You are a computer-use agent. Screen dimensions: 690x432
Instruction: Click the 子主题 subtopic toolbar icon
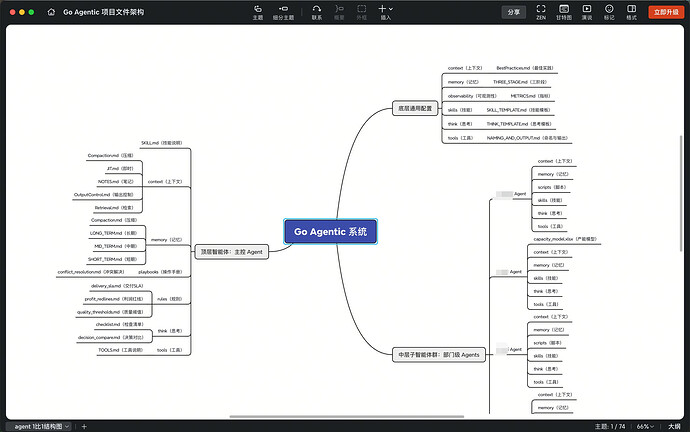[286, 11]
